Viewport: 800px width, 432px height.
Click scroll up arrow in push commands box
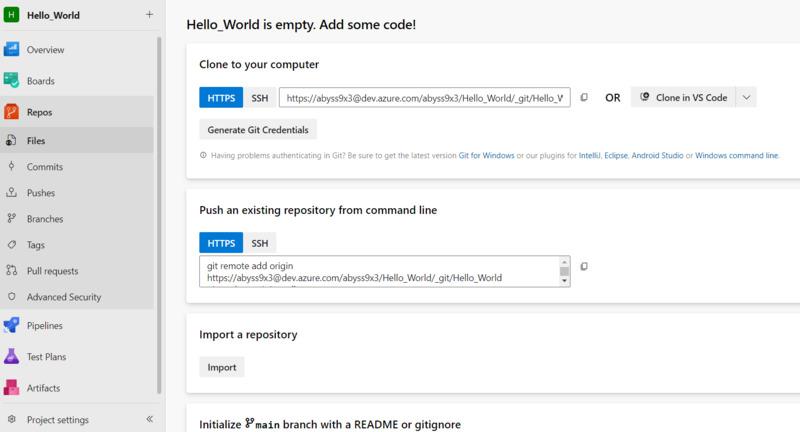pyautogui.click(x=564, y=262)
